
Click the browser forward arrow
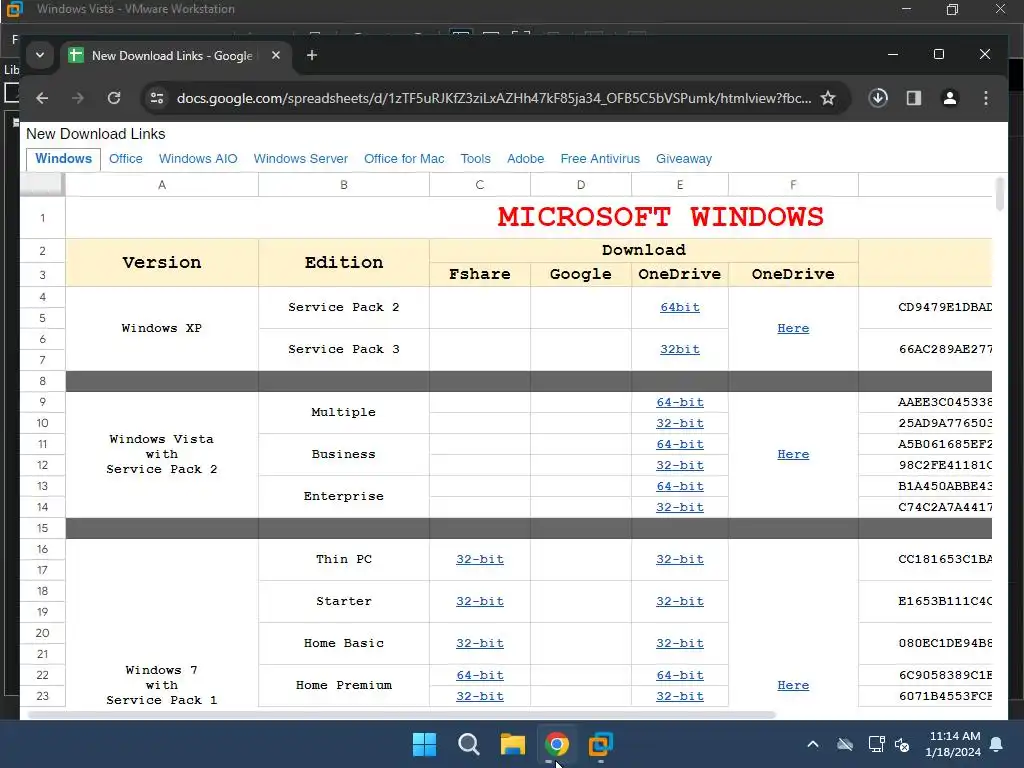coord(78,98)
